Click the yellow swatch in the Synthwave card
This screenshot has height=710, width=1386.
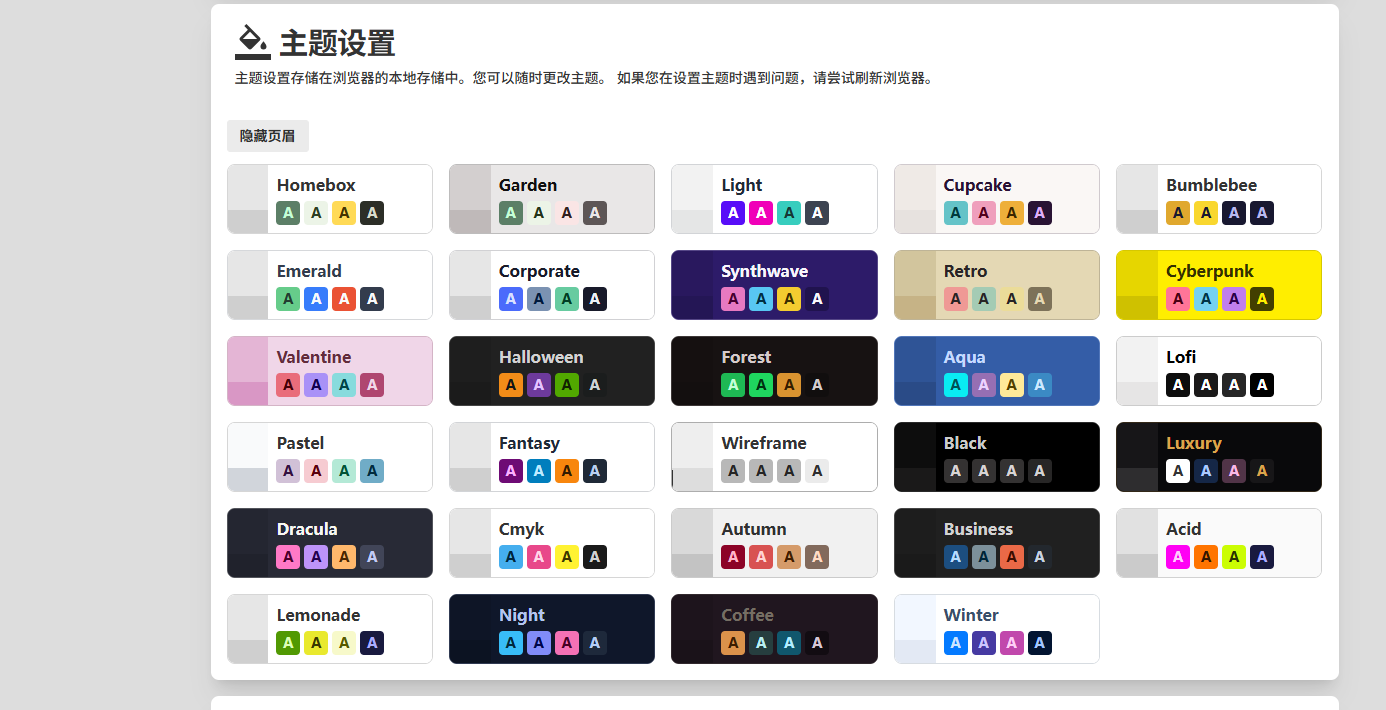click(789, 299)
